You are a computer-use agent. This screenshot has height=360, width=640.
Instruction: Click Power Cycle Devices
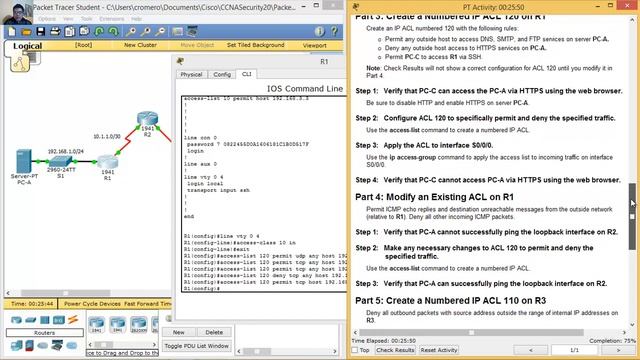pyautogui.click(x=92, y=304)
